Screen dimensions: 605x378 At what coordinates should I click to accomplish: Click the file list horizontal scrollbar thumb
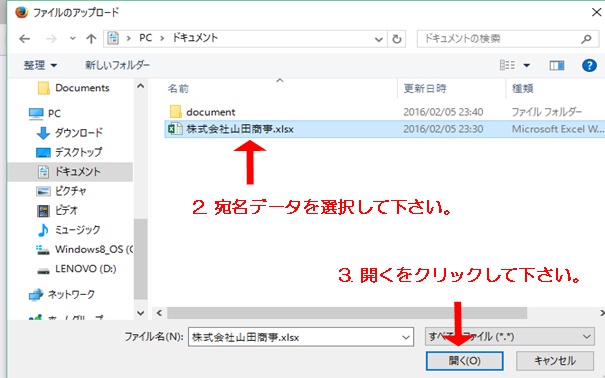click(x=347, y=313)
